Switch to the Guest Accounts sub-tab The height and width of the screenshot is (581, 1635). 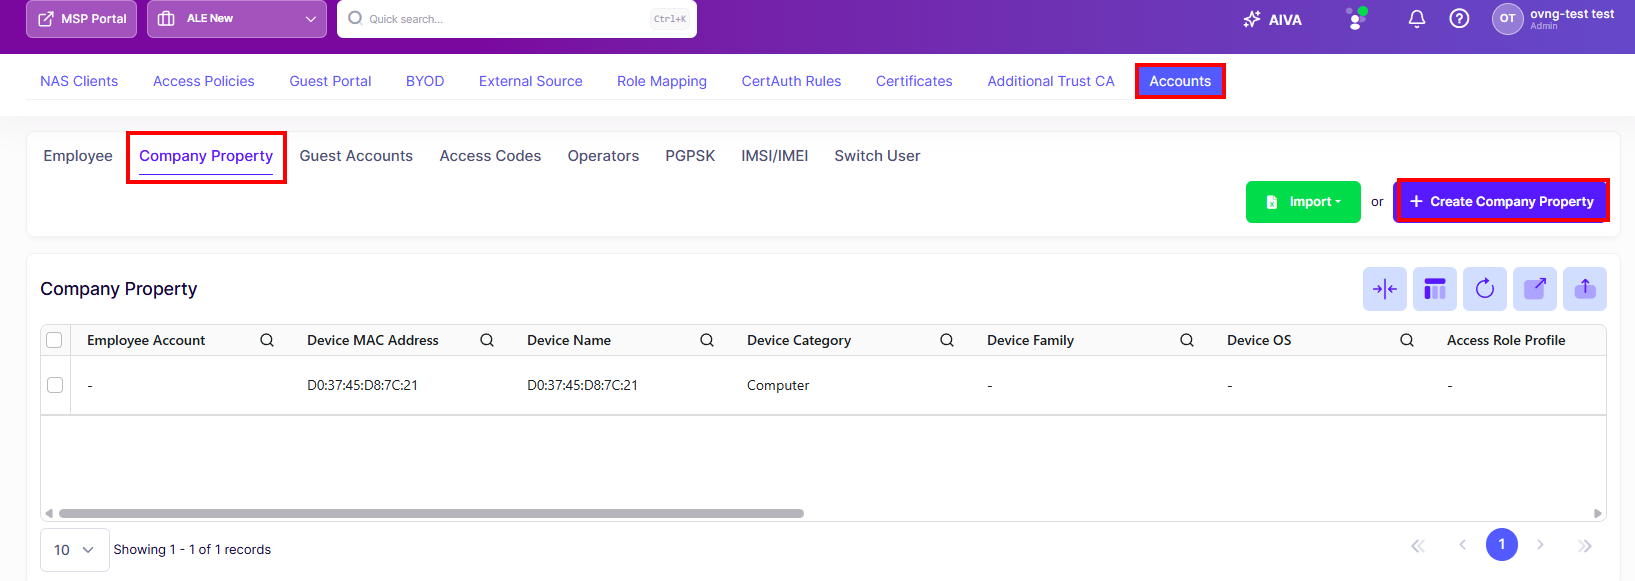pyautogui.click(x=356, y=156)
